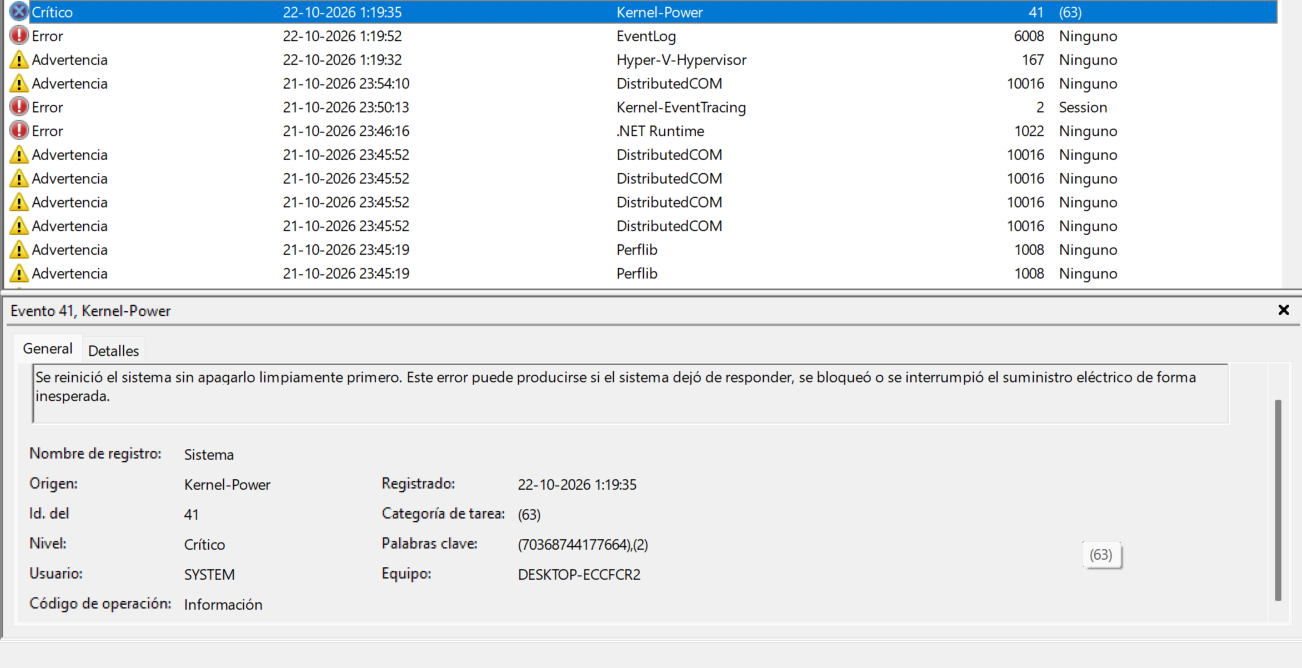This screenshot has height=668, width=1302.
Task: Click the "Evento 41, Kernel-Power" pane title
Action: 91,311
